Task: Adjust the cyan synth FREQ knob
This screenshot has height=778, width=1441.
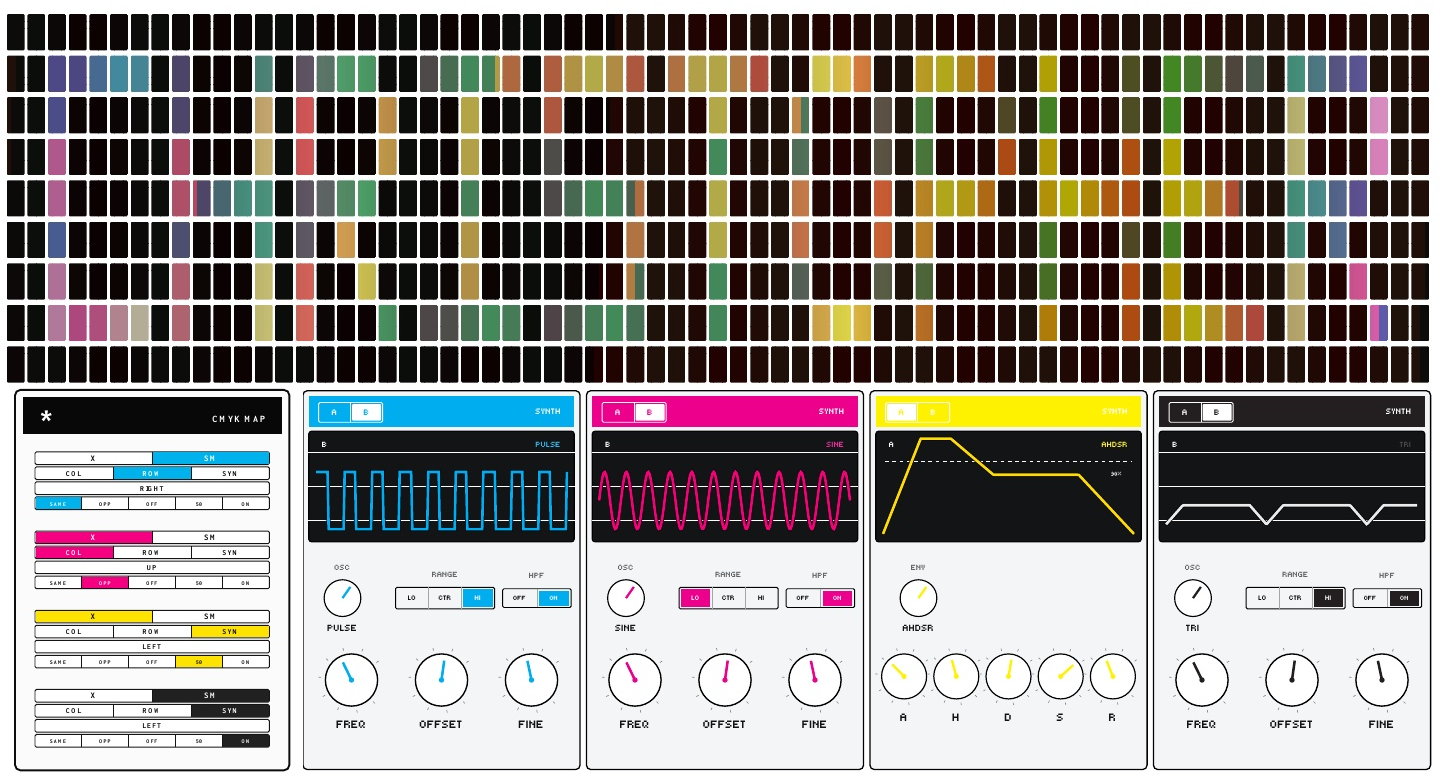Action: pos(351,680)
